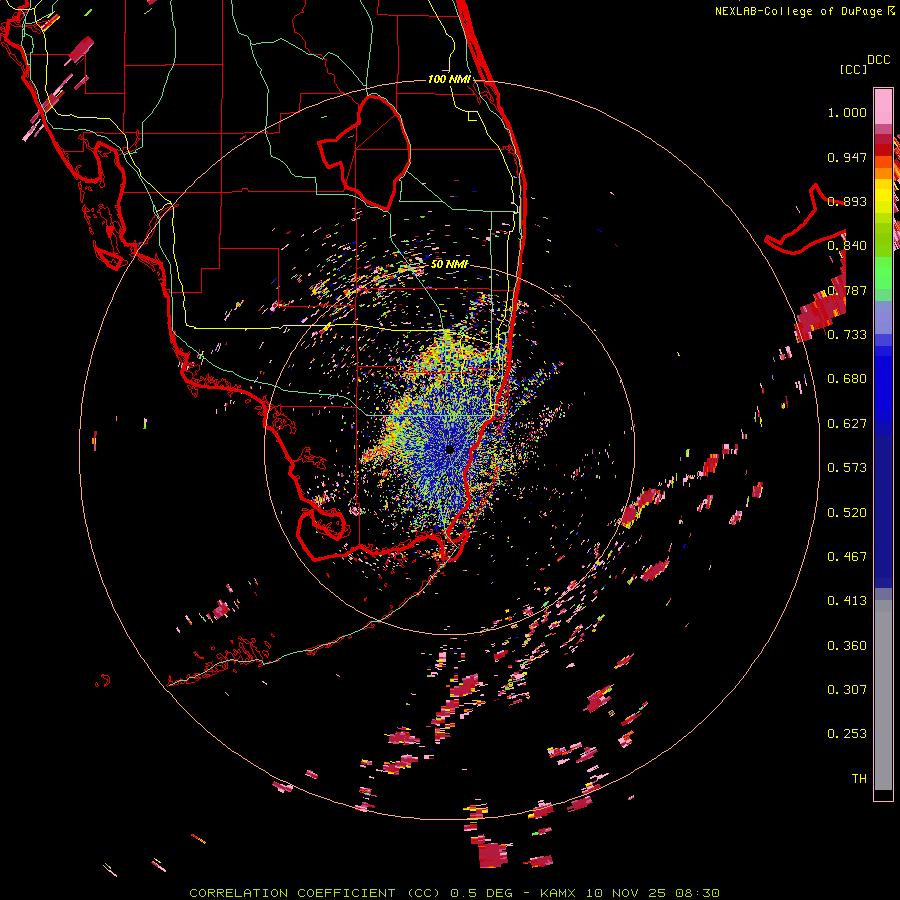
Task: Click the 0.947 color scale value
Action: 847,157
